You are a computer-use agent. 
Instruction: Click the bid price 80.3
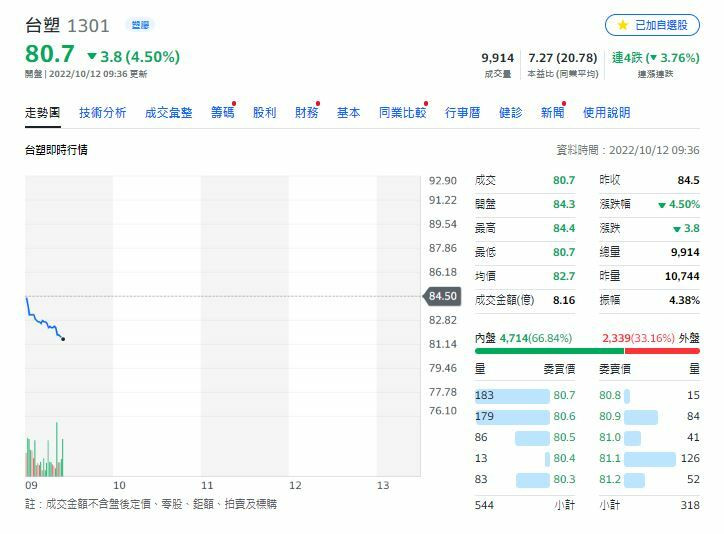pos(564,480)
